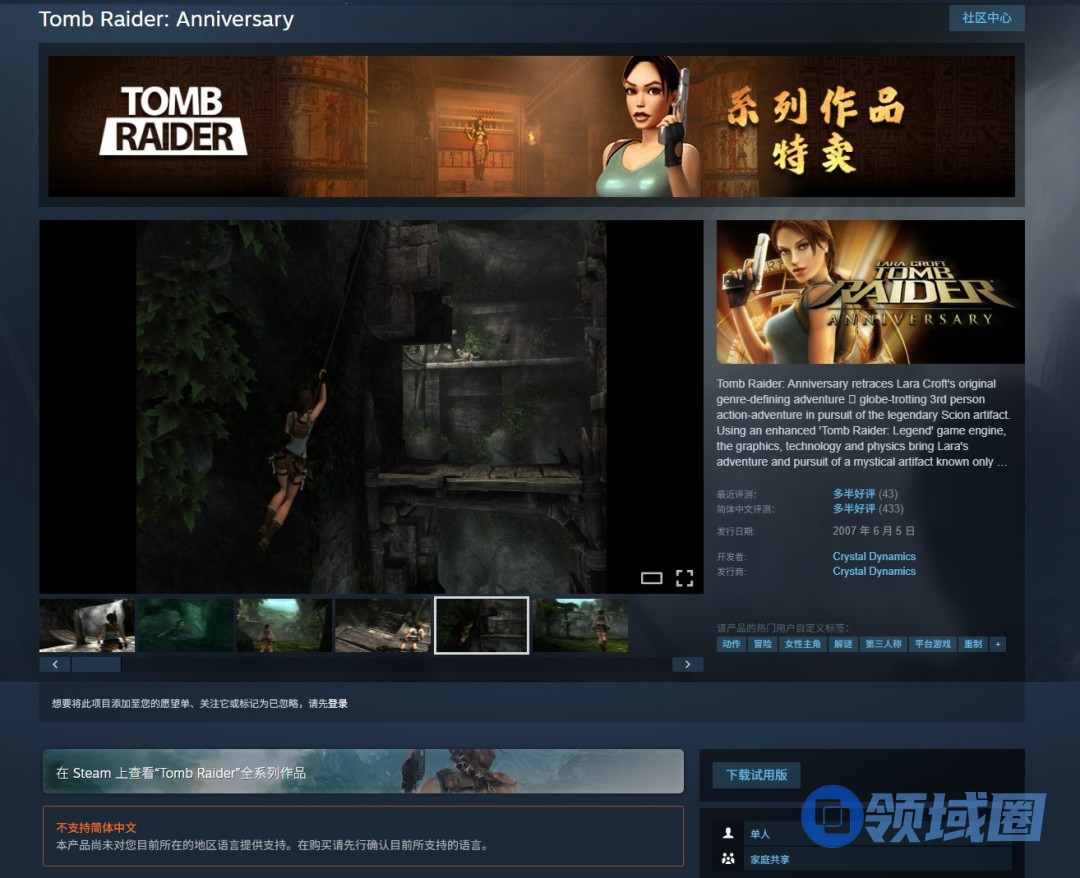Click the Crystal Dynamics developer link

click(x=874, y=556)
